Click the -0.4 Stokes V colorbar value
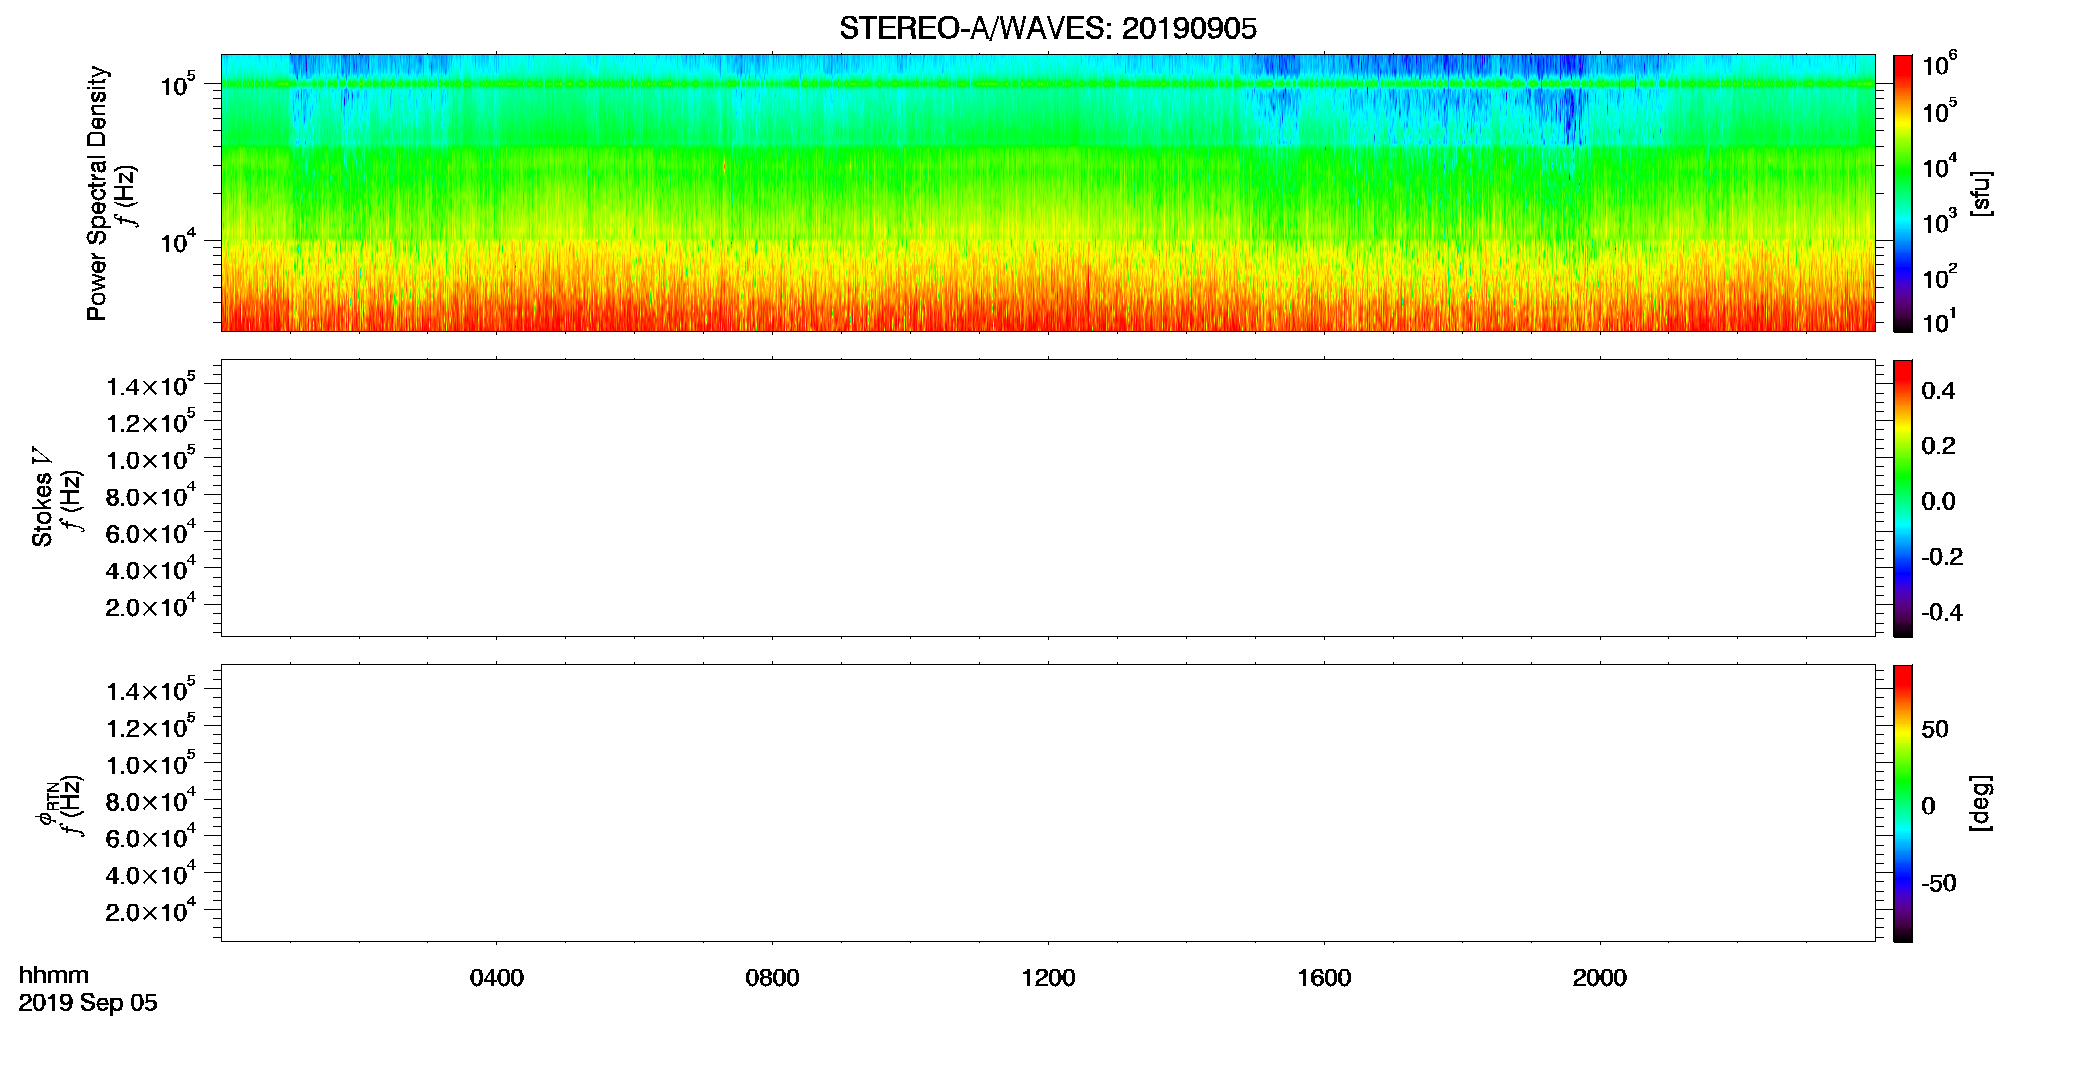The width and height of the screenshot is (2096, 1080). (1942, 613)
